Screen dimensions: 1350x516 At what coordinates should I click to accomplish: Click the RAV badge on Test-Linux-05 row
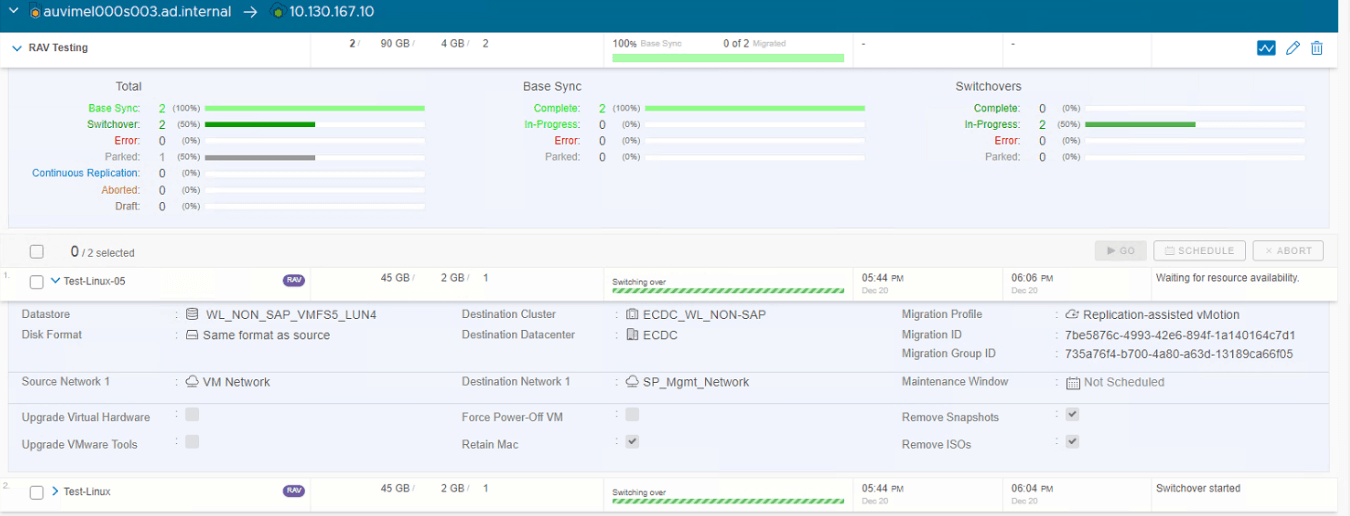coord(294,281)
